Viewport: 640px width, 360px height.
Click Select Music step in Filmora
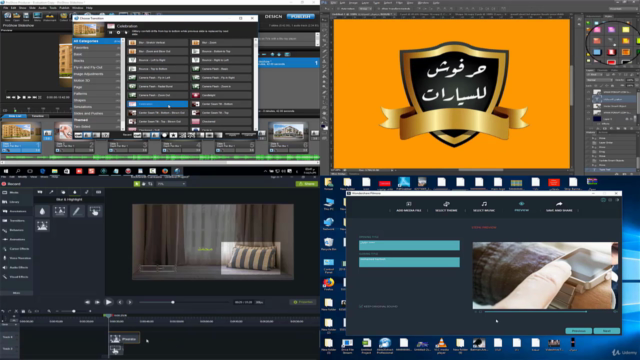click(x=484, y=207)
